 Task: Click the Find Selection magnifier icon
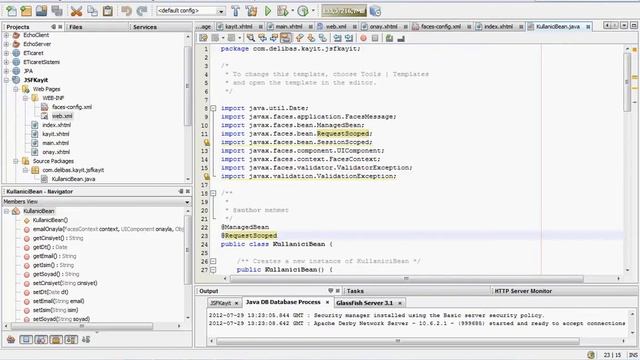pos(251,38)
